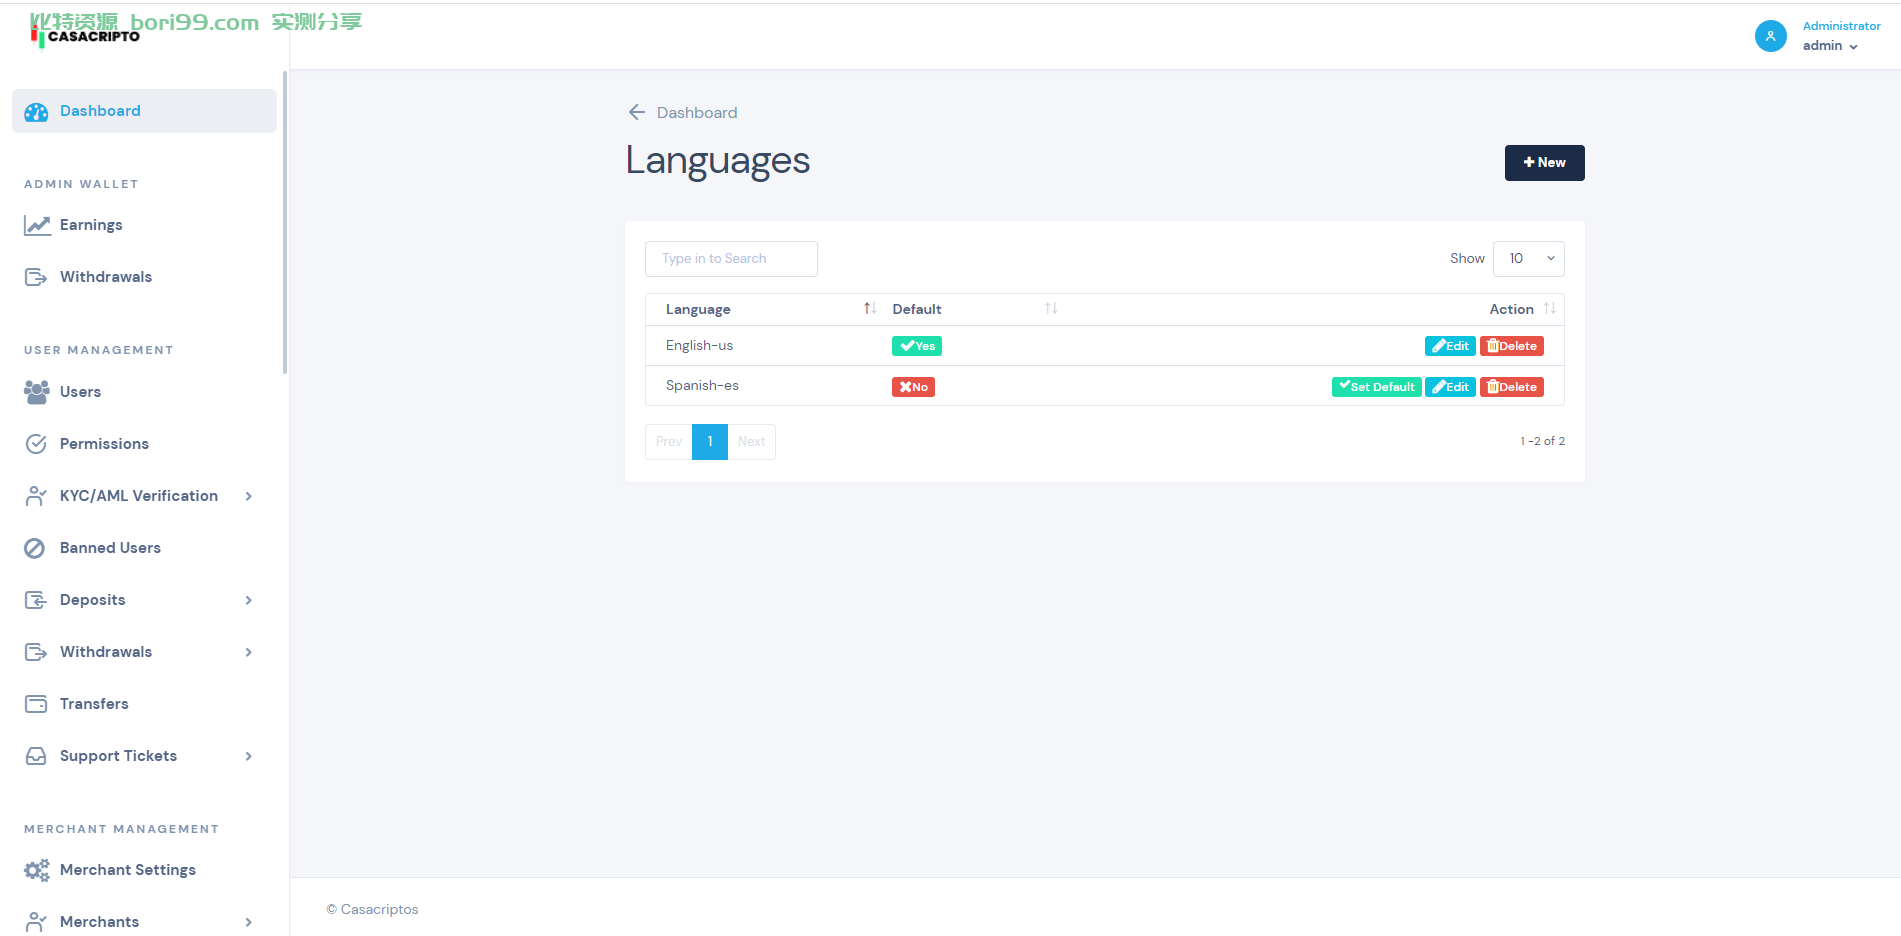Click the Earnings chart icon
1901x936 pixels.
(37, 225)
